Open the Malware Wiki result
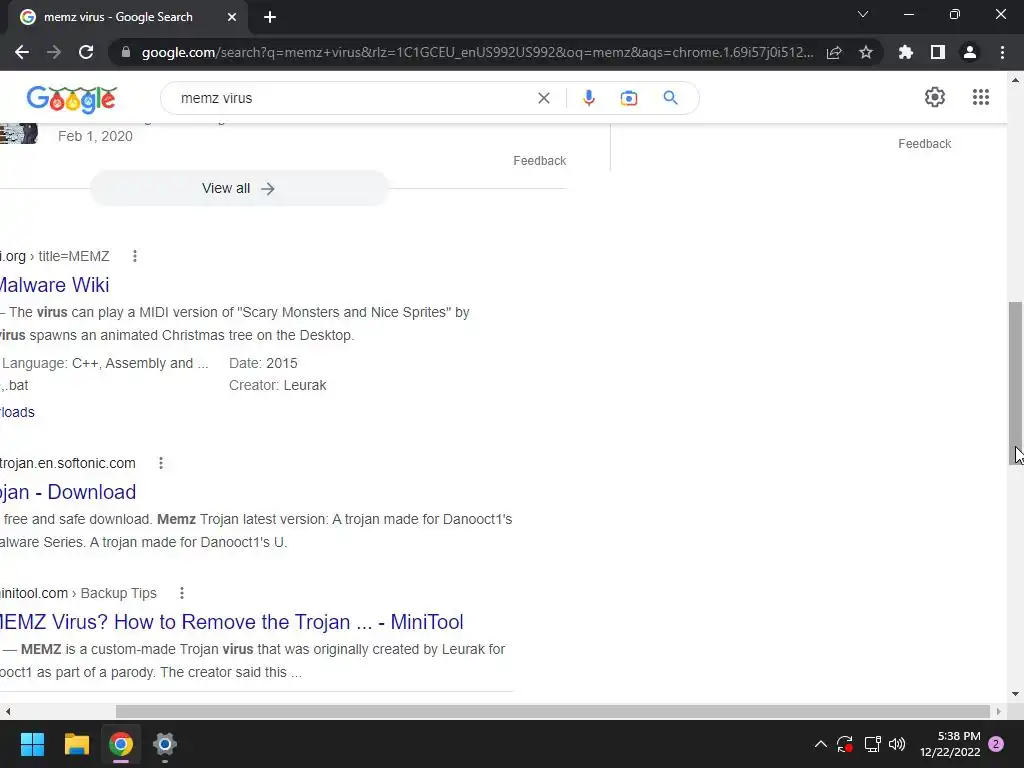The width and height of the screenshot is (1024, 768). point(54,285)
